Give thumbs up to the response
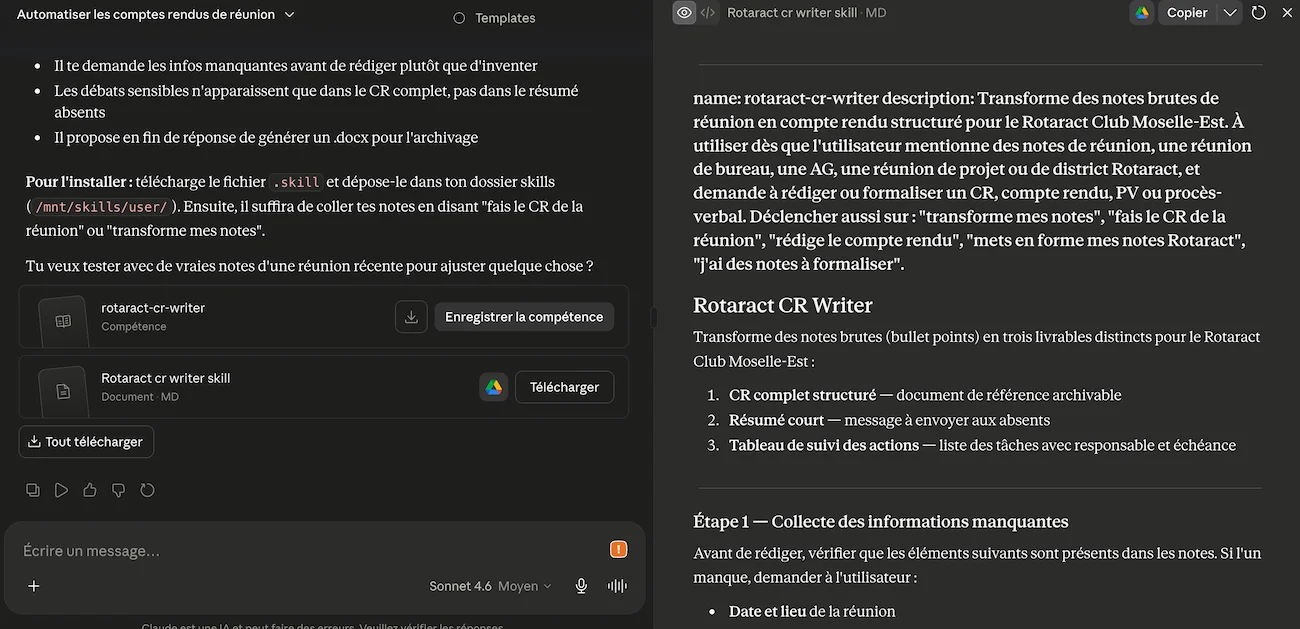 pos(90,490)
